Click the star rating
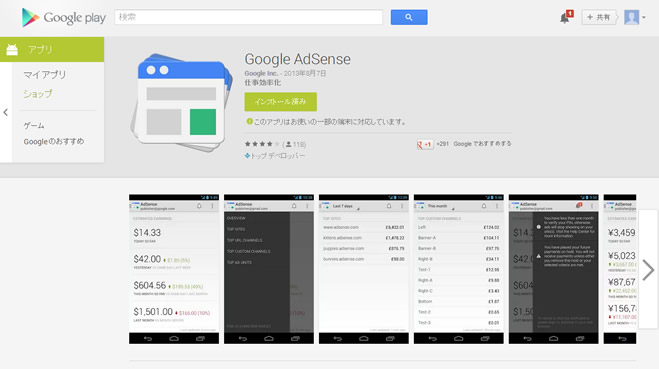 coord(262,144)
